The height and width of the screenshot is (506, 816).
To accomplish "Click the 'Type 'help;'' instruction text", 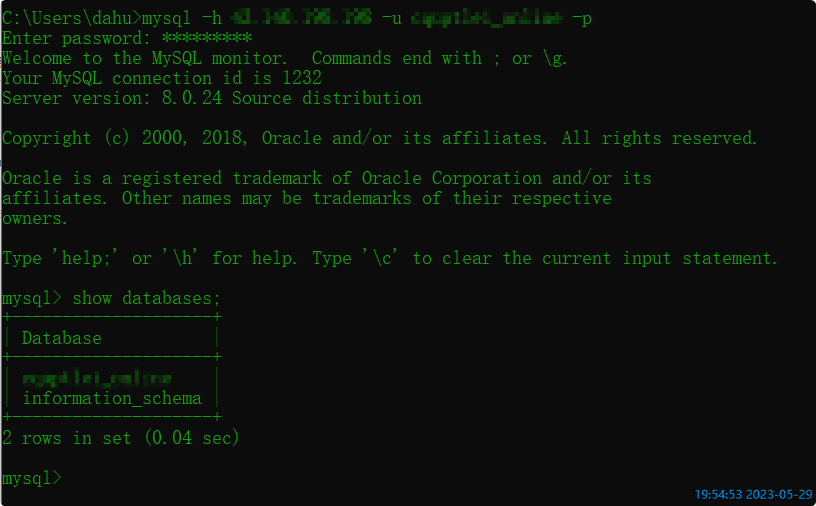I will pyautogui.click(x=60, y=258).
